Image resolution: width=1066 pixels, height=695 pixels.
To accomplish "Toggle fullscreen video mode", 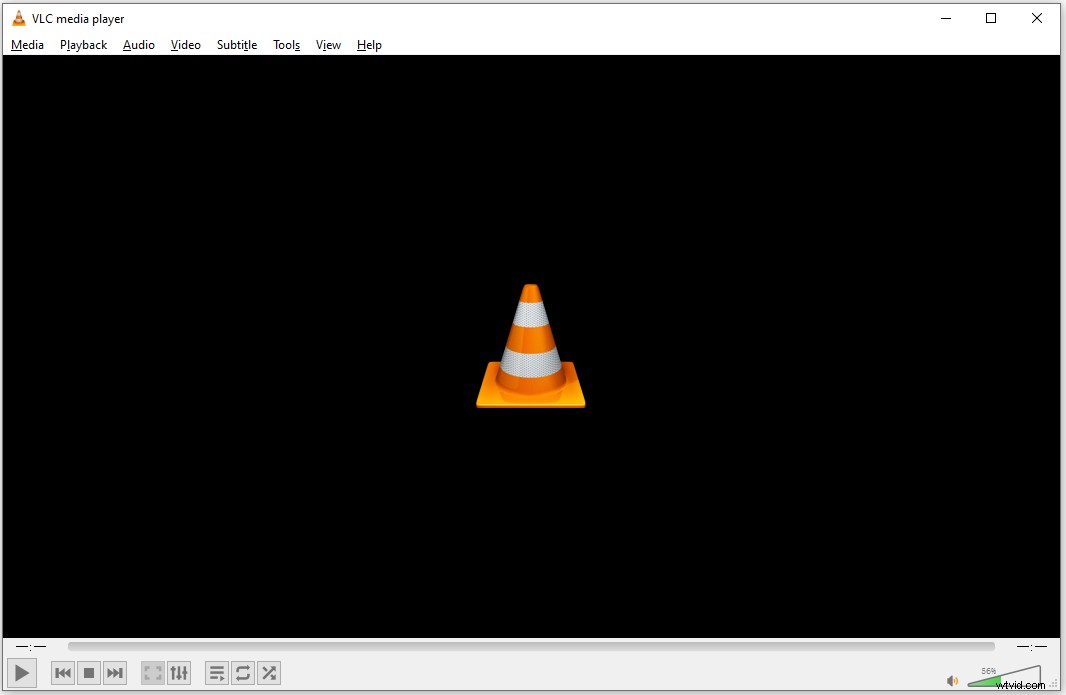I will point(152,673).
